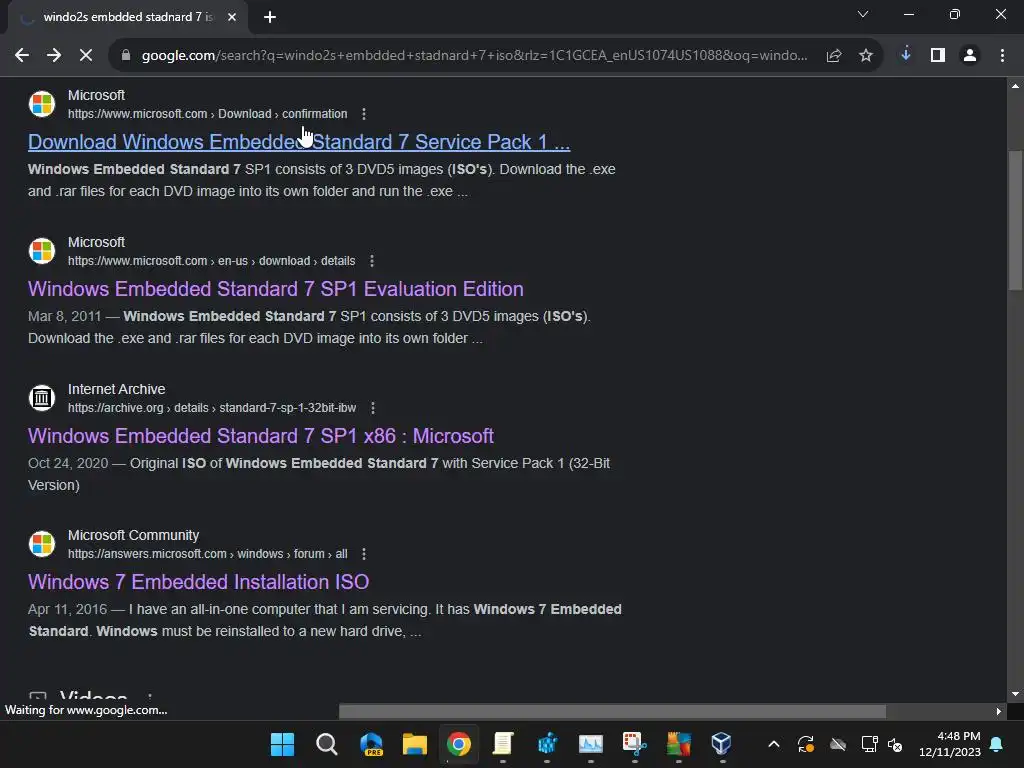The width and height of the screenshot is (1024, 768).
Task: Open the notepad scroll app in taskbar
Action: 503,744
